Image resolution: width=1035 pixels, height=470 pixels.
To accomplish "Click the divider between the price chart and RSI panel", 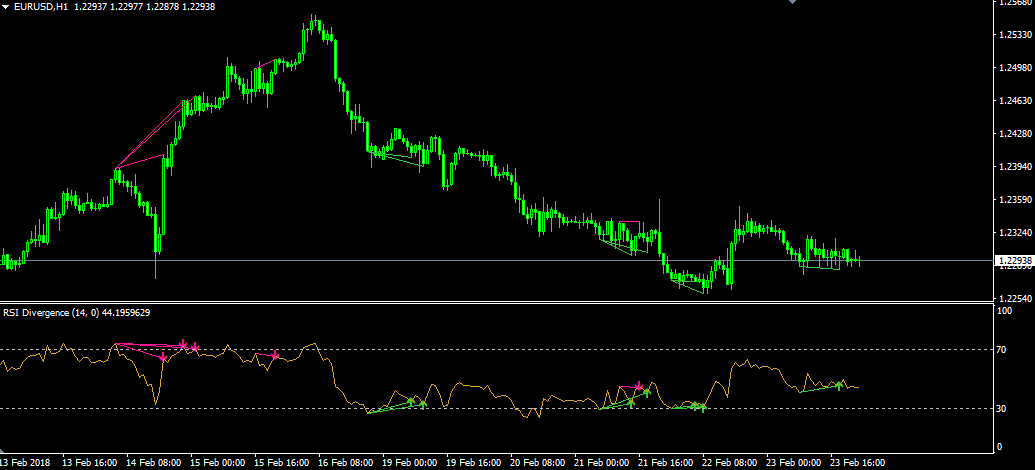I will tap(500, 302).
